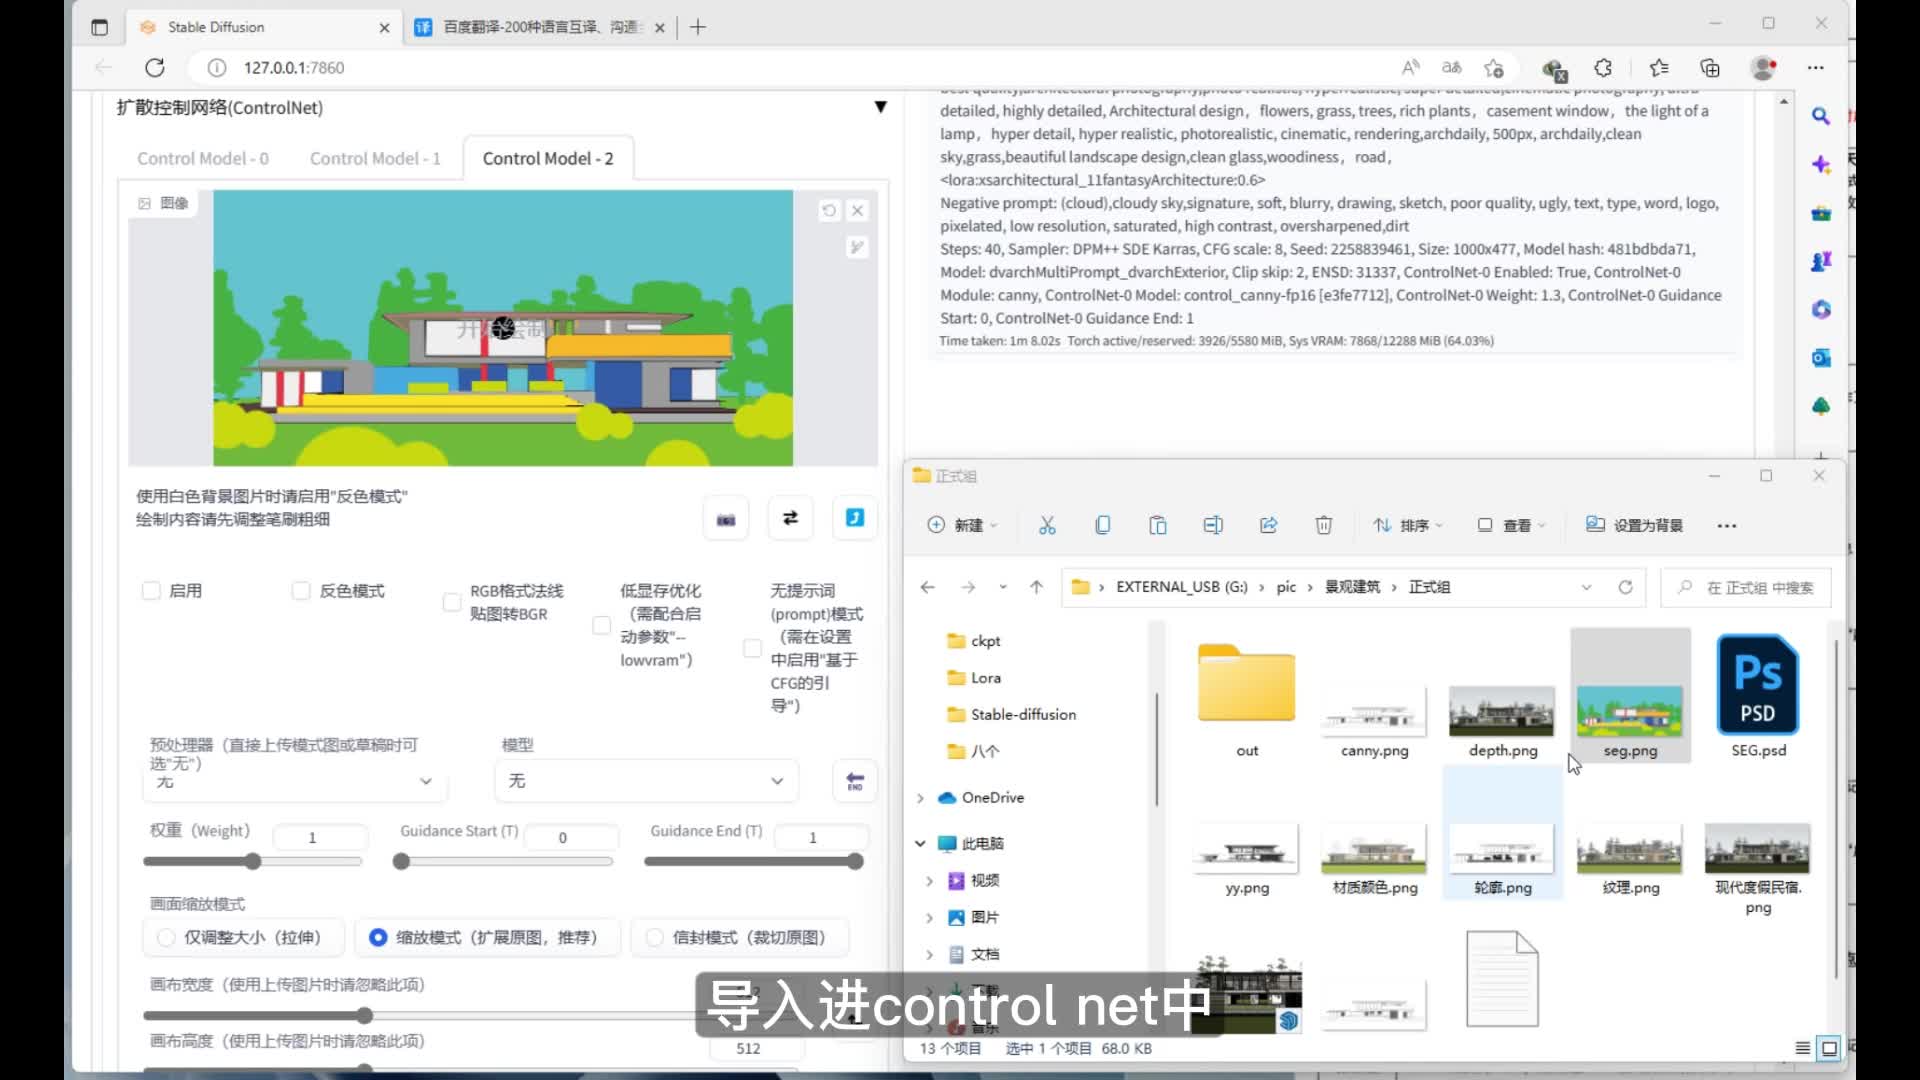The image size is (1920, 1080).
Task: Click the rename icon in Explorer toolbar
Action: click(x=1212, y=525)
